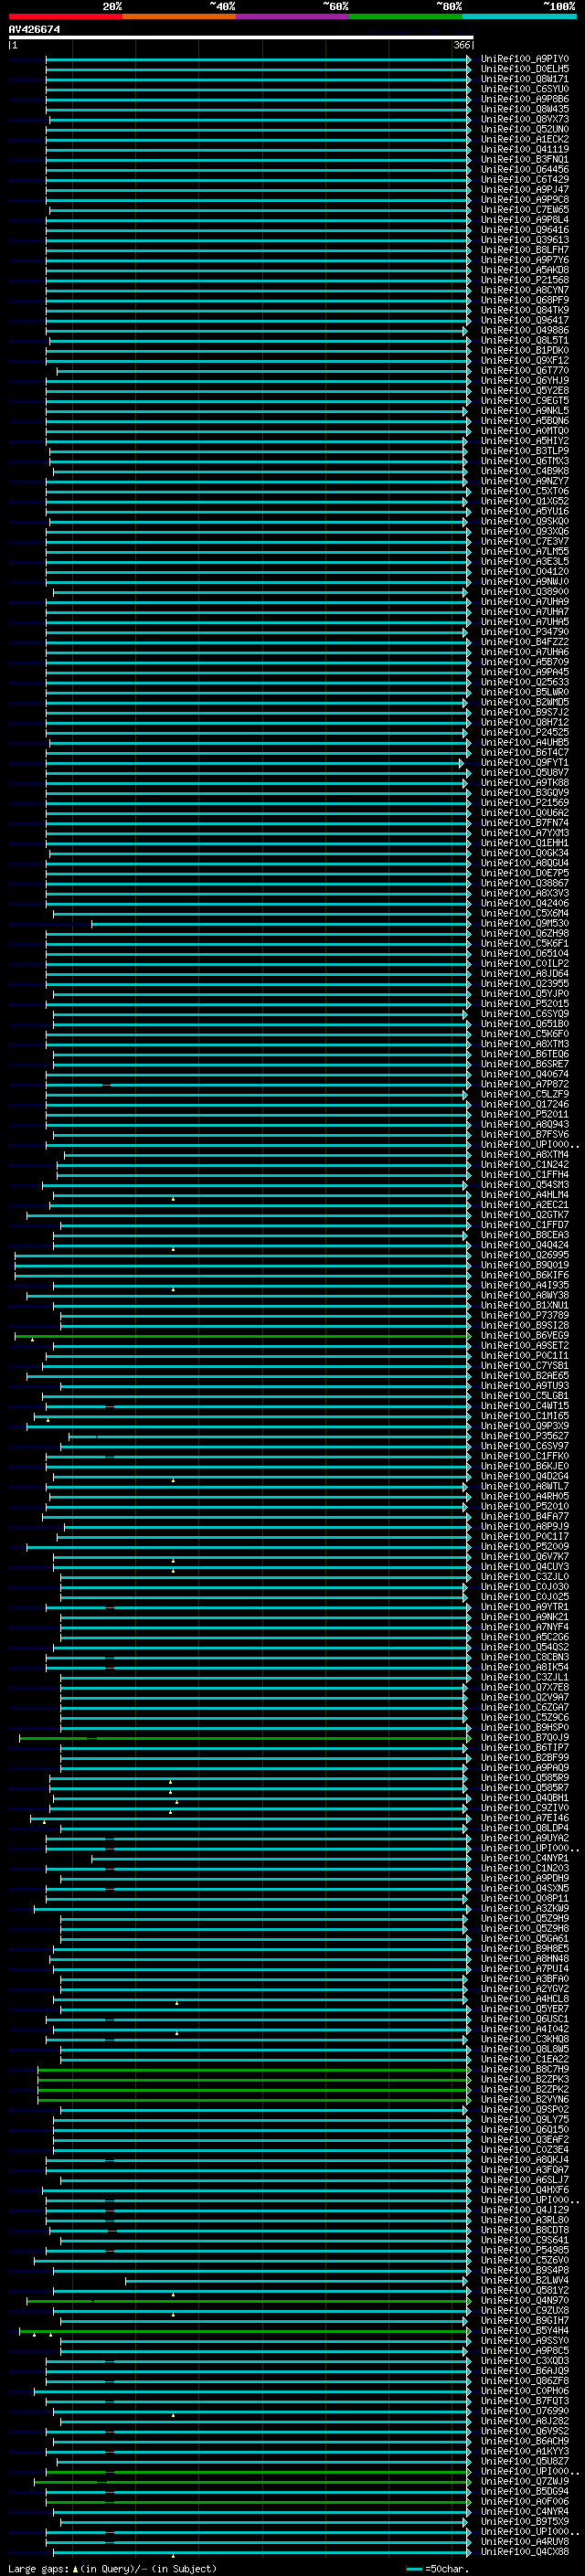The image size is (585, 2576).
Task: Select green hit label UniRef100_B8C7H9
Action: click(525, 2070)
